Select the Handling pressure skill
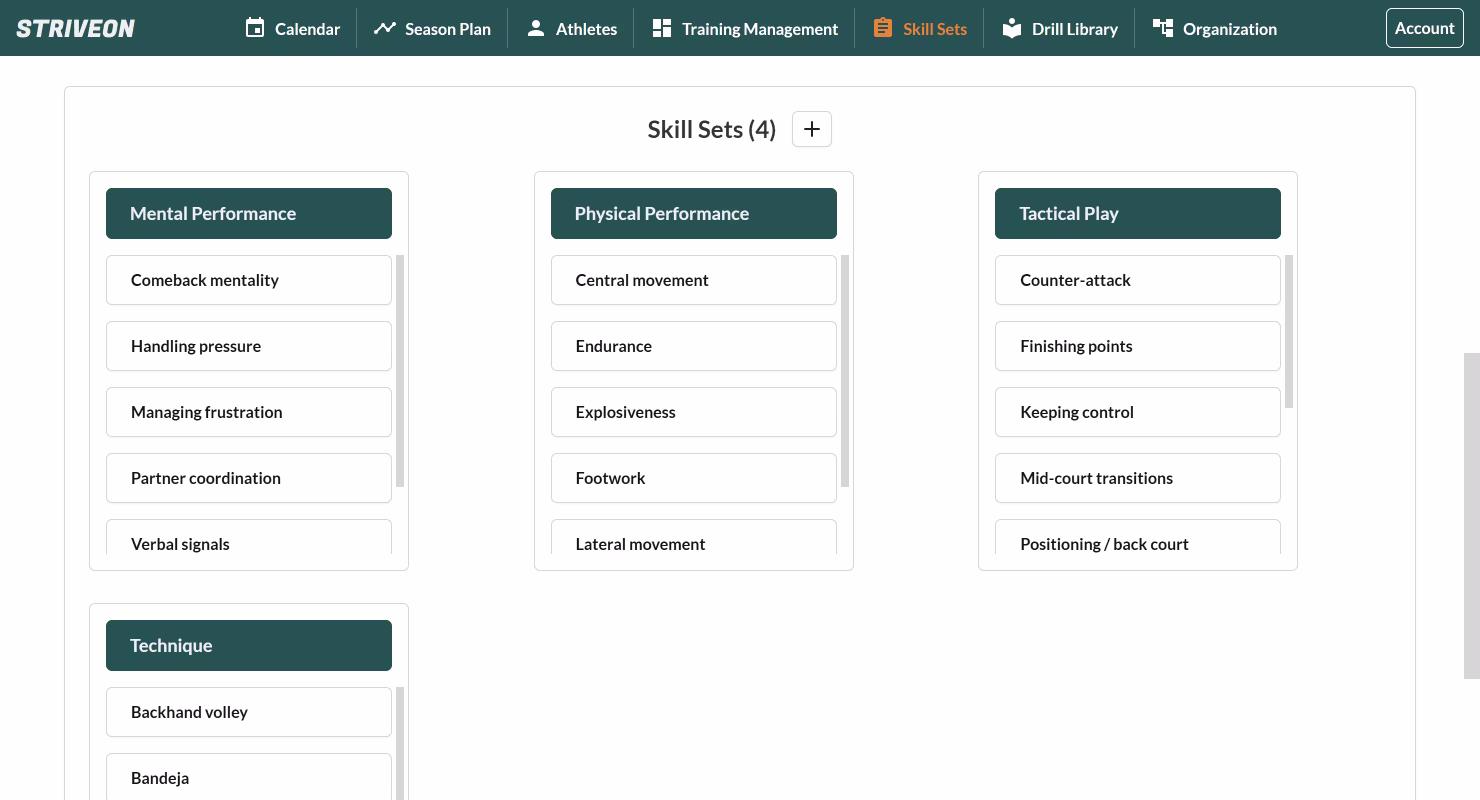 tap(249, 346)
